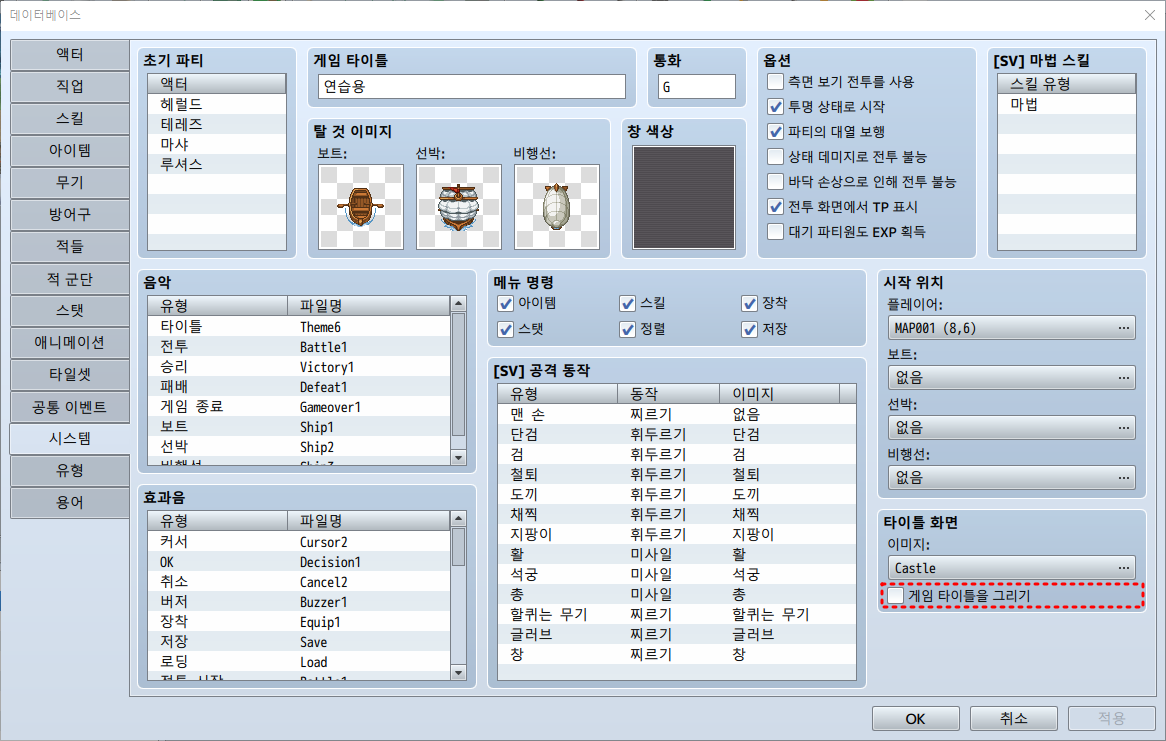Select 테레즈 in initial party list
The width and height of the screenshot is (1166, 741).
(217, 124)
